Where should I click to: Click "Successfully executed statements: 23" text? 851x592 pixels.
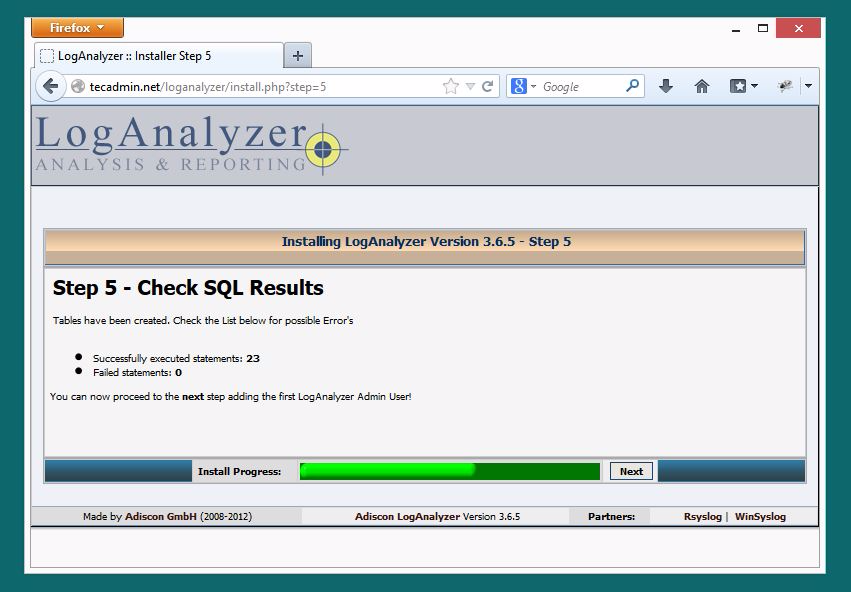[x=176, y=358]
